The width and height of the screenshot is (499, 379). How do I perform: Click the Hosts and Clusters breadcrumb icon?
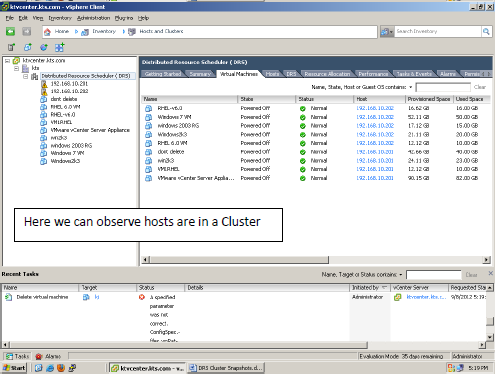[x=132, y=32]
